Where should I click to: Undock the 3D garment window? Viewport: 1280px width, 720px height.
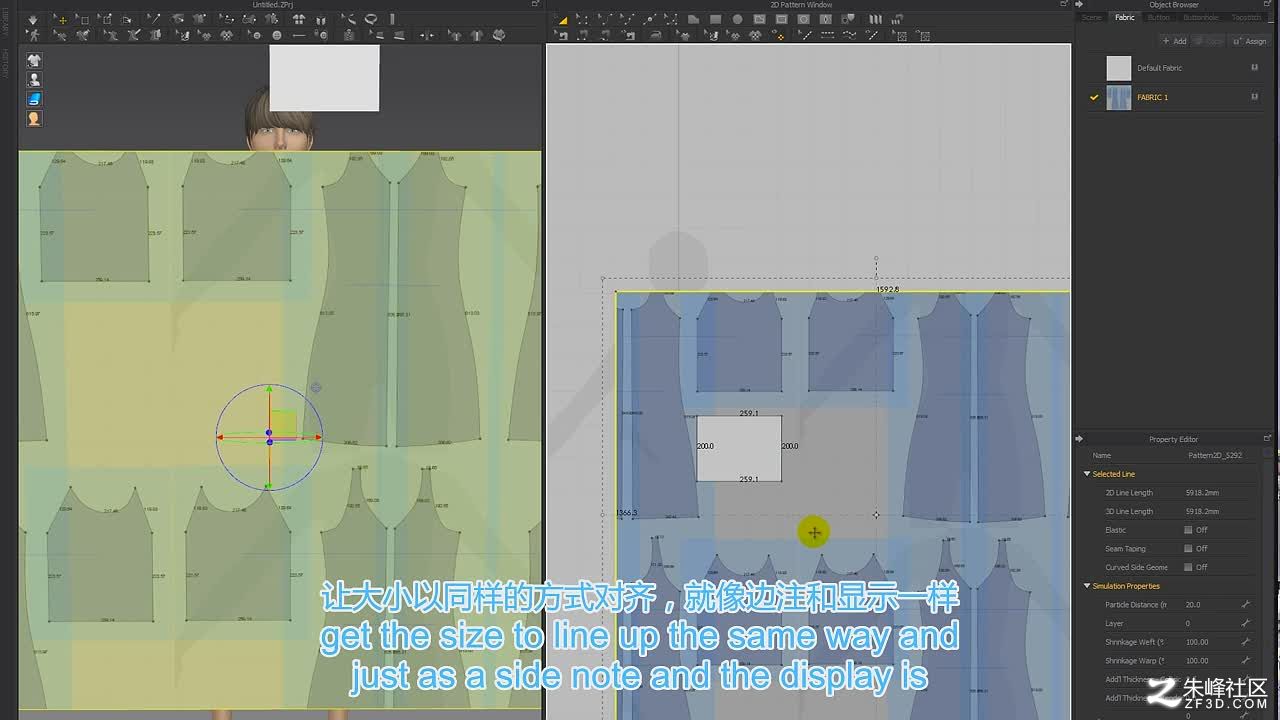[x=536, y=5]
